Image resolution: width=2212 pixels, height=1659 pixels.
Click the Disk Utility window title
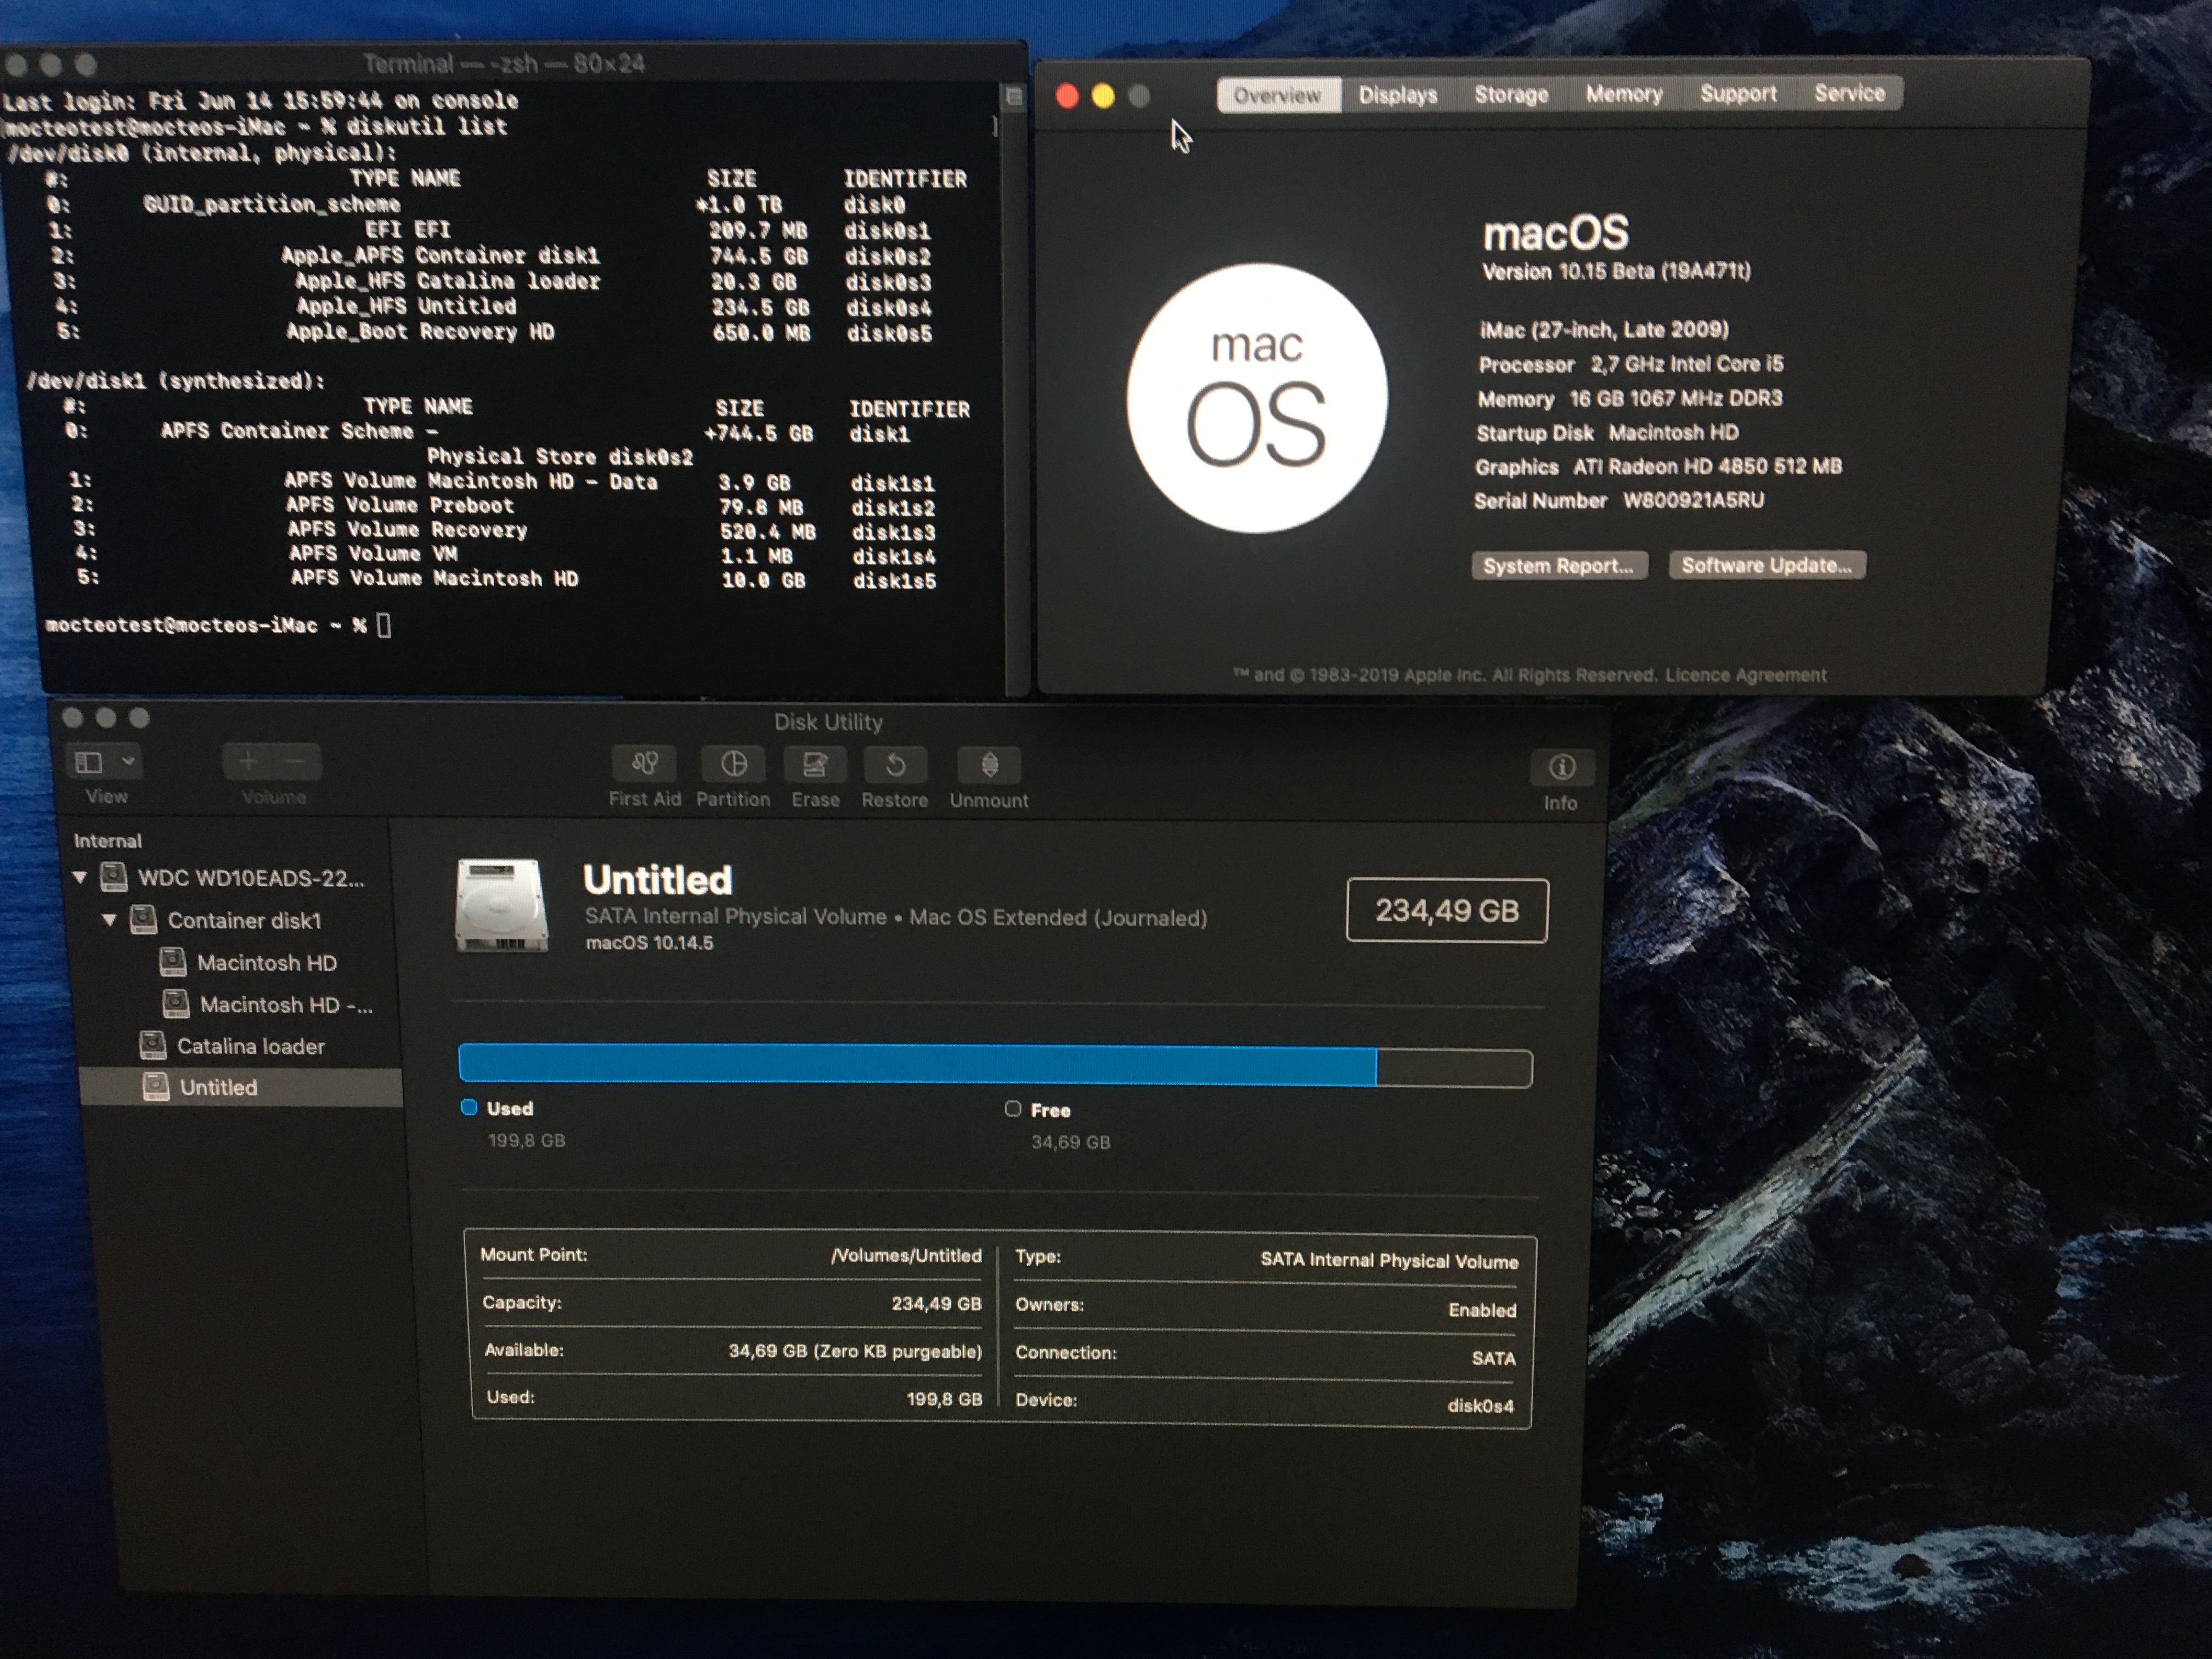pos(828,722)
